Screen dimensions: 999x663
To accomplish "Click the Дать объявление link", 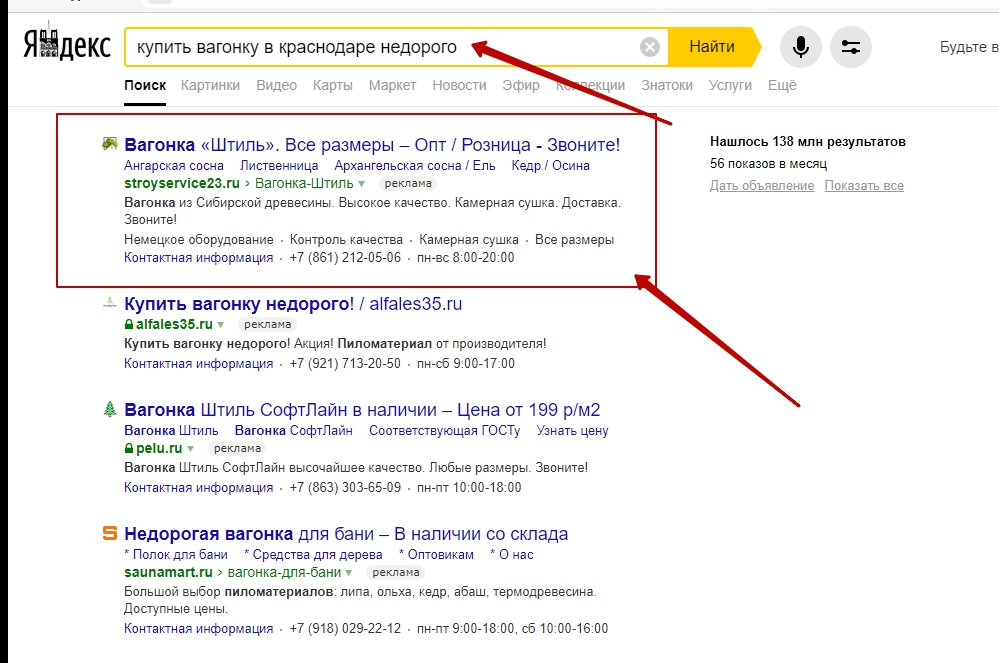I will click(x=762, y=186).
